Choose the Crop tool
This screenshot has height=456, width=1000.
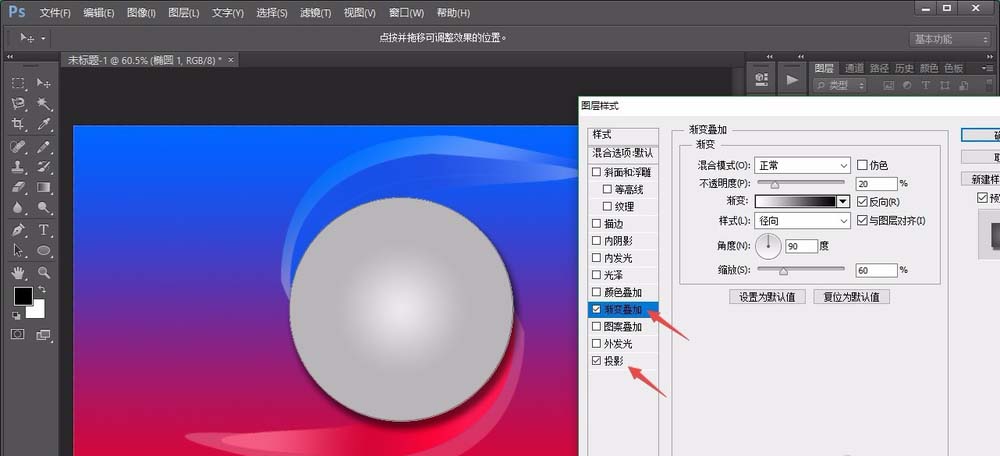[x=18, y=125]
